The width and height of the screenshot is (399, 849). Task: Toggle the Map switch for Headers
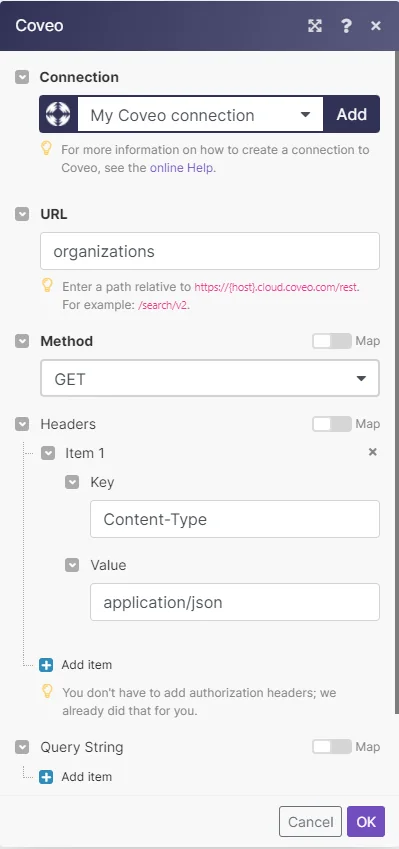[x=332, y=424]
